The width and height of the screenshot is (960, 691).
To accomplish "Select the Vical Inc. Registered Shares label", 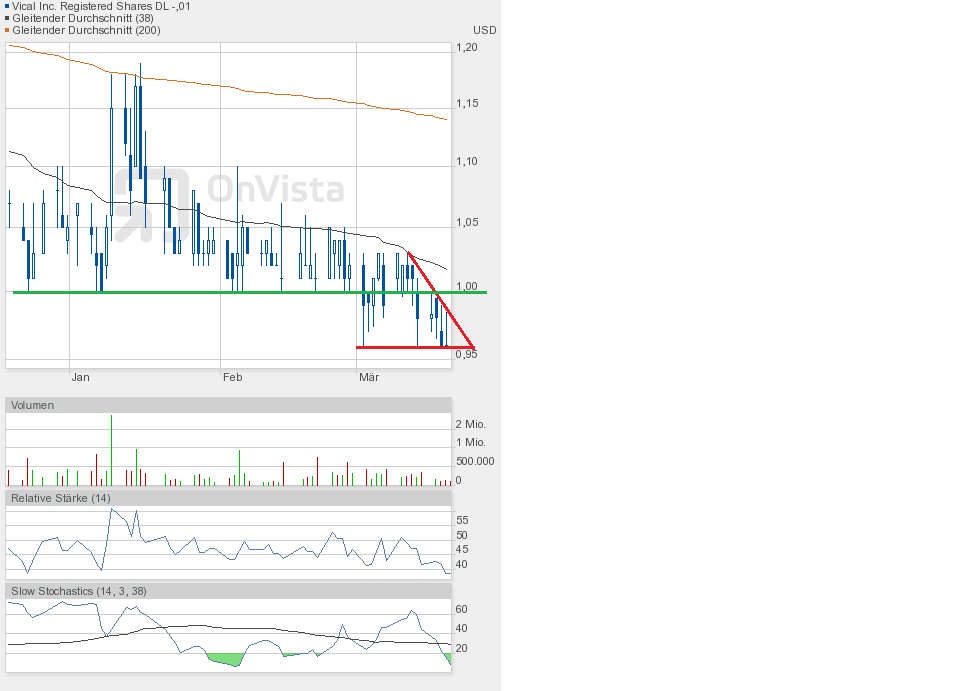I will click(101, 6).
